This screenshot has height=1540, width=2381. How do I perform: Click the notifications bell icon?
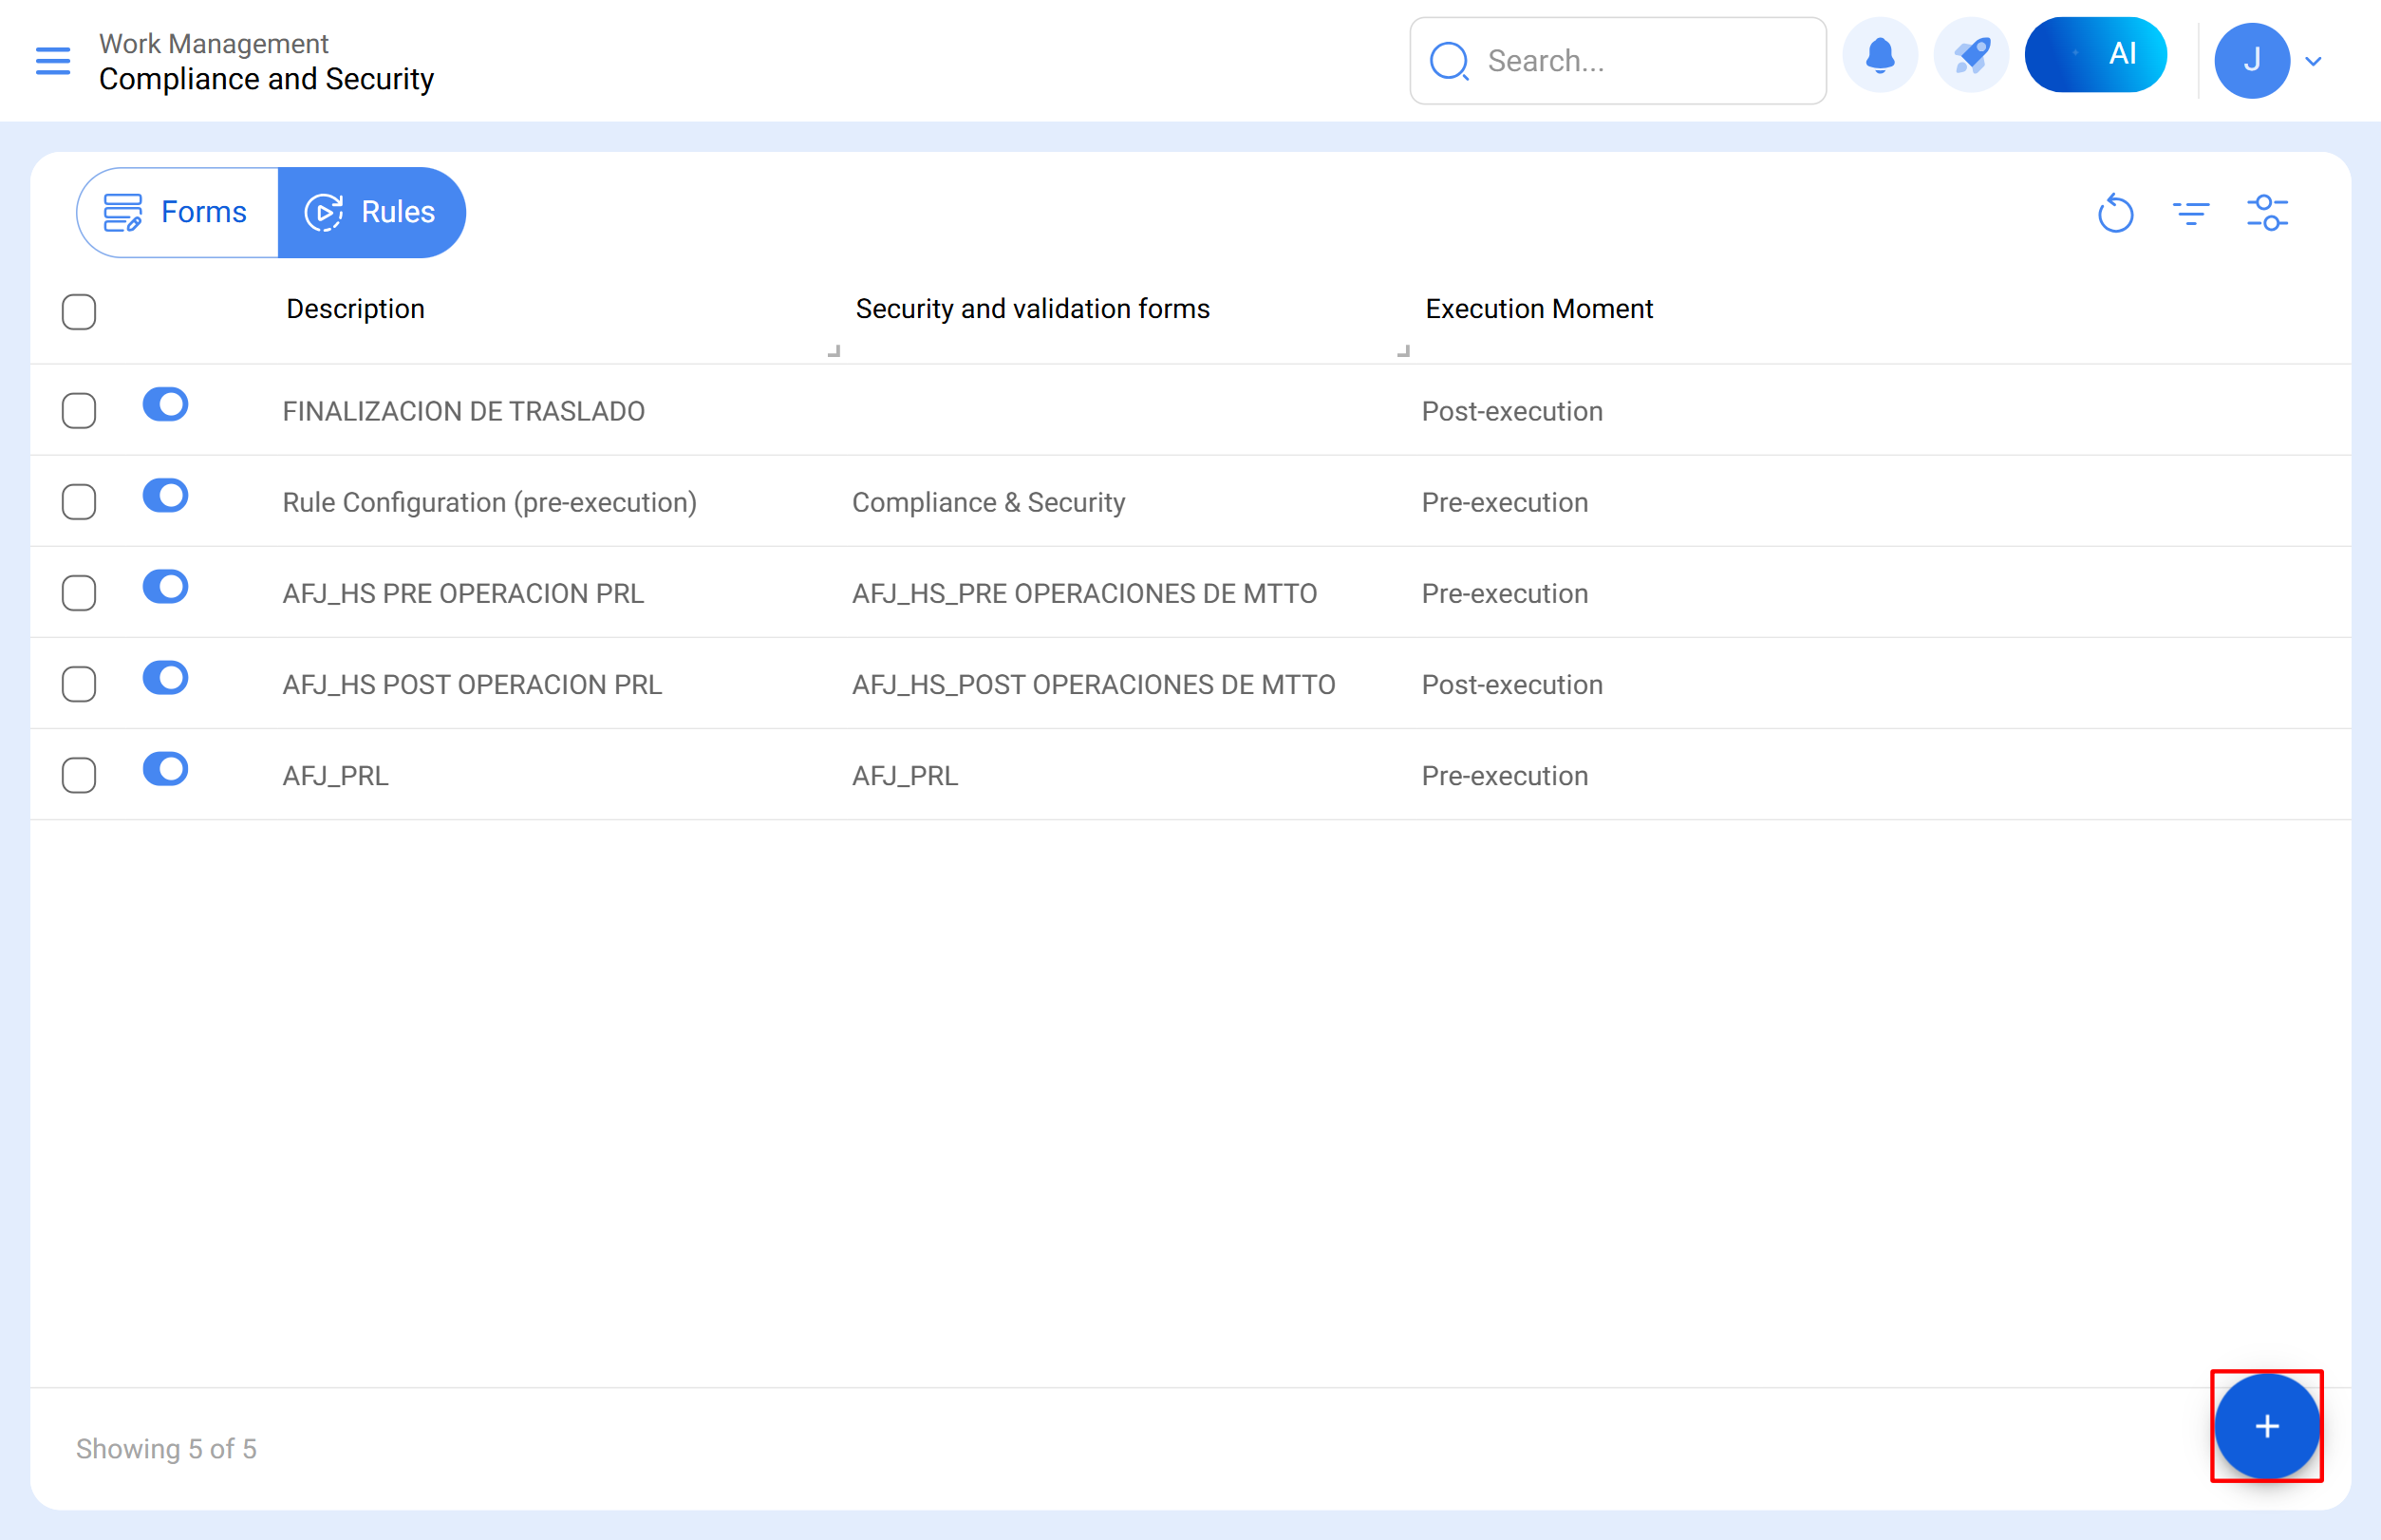1880,56
